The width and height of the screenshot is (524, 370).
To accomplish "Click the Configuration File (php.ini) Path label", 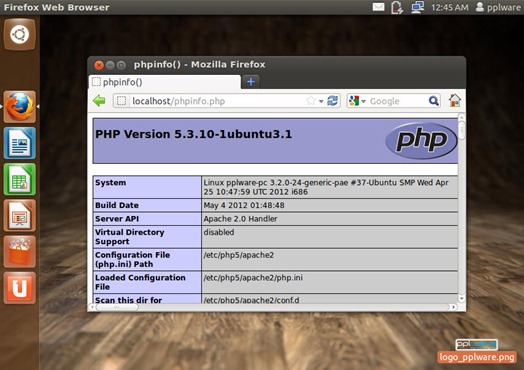I will tap(132, 260).
